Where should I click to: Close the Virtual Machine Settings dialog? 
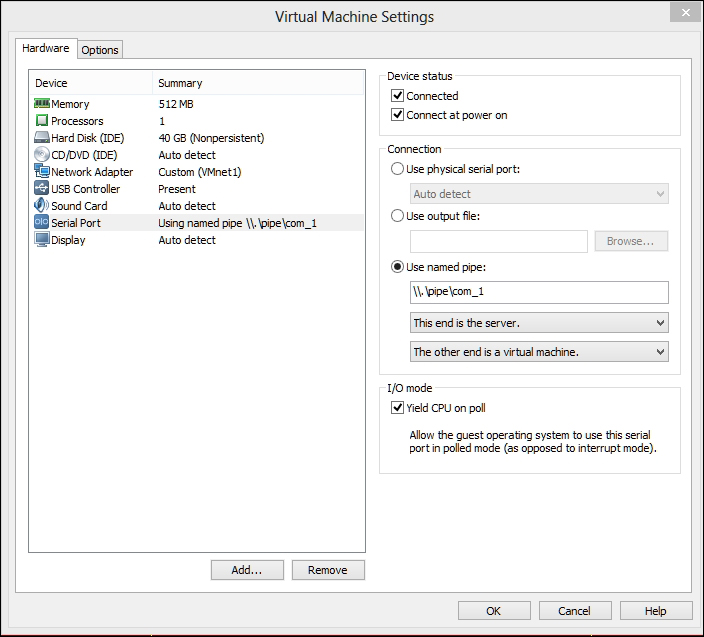point(686,13)
